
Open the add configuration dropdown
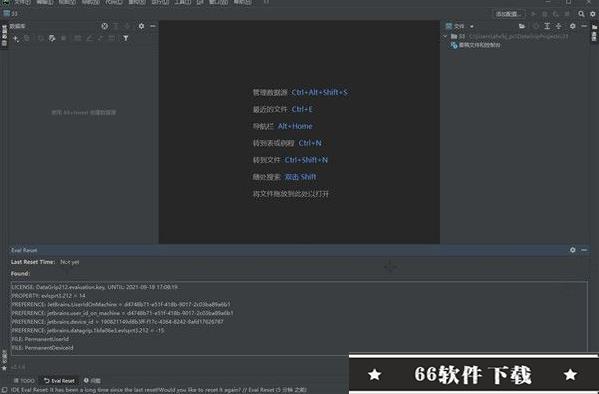510,14
